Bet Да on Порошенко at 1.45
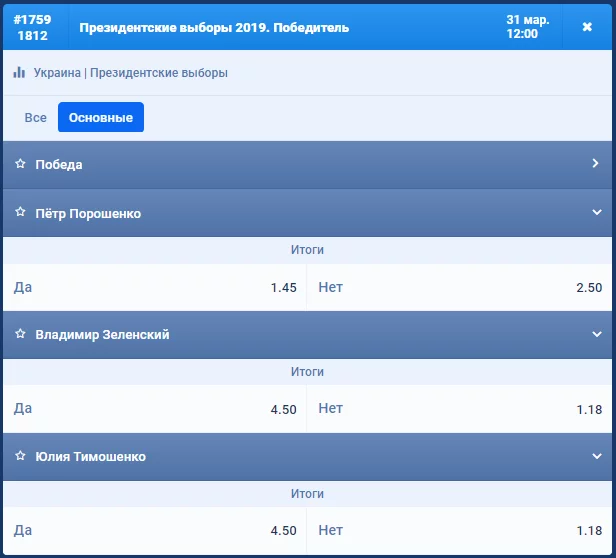The height and width of the screenshot is (558, 616). click(155, 287)
